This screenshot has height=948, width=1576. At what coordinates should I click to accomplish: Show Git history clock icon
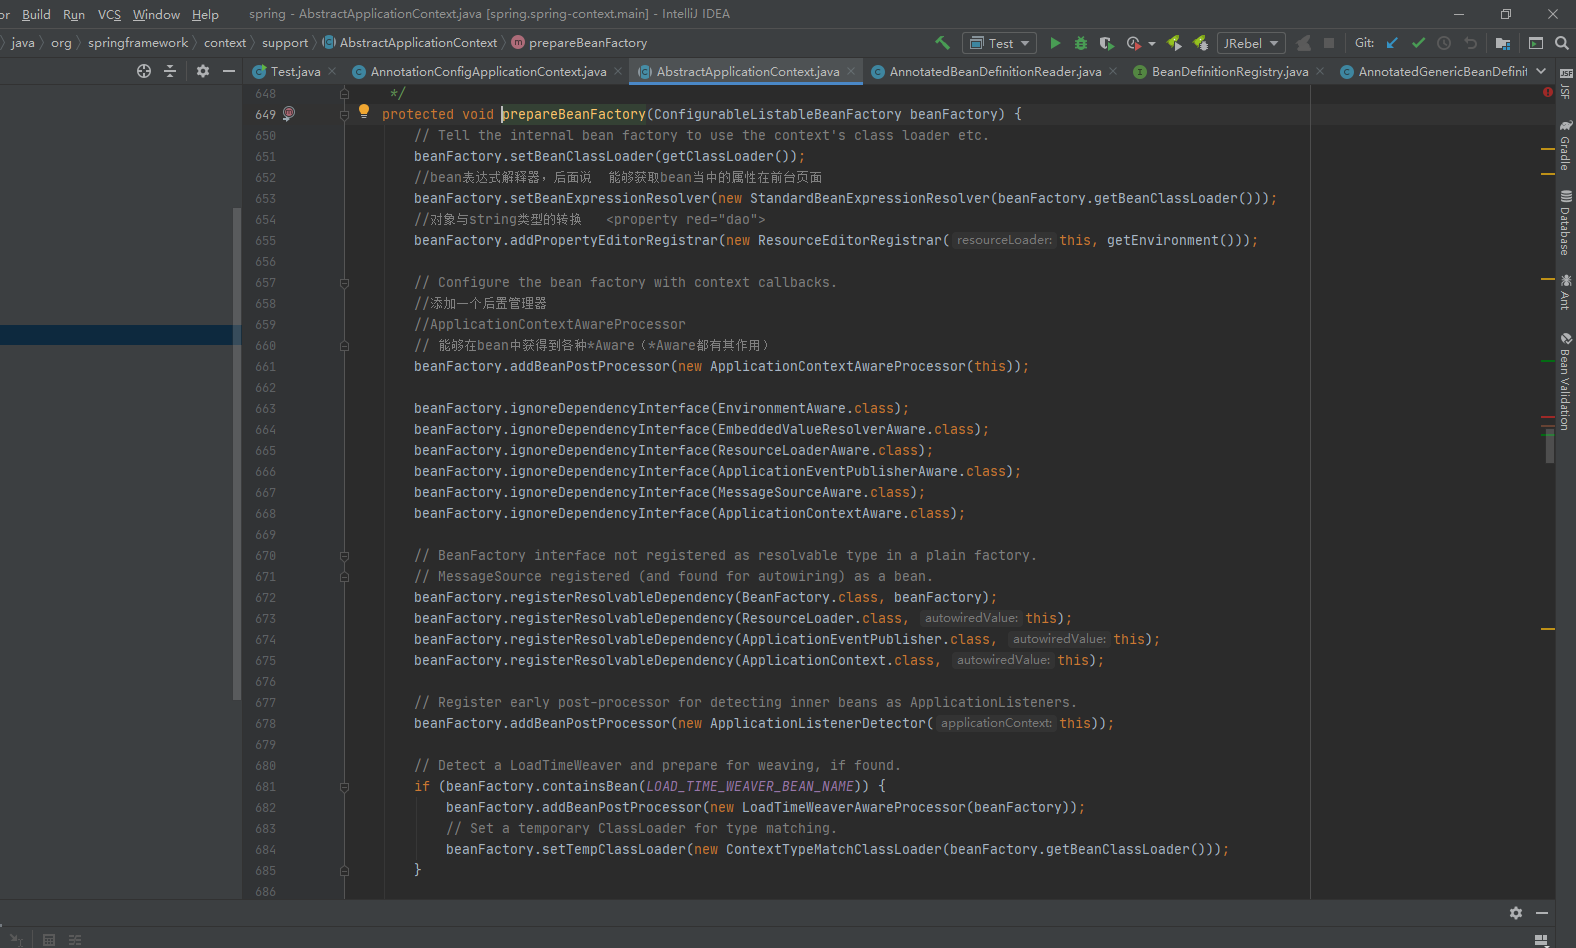pos(1444,43)
